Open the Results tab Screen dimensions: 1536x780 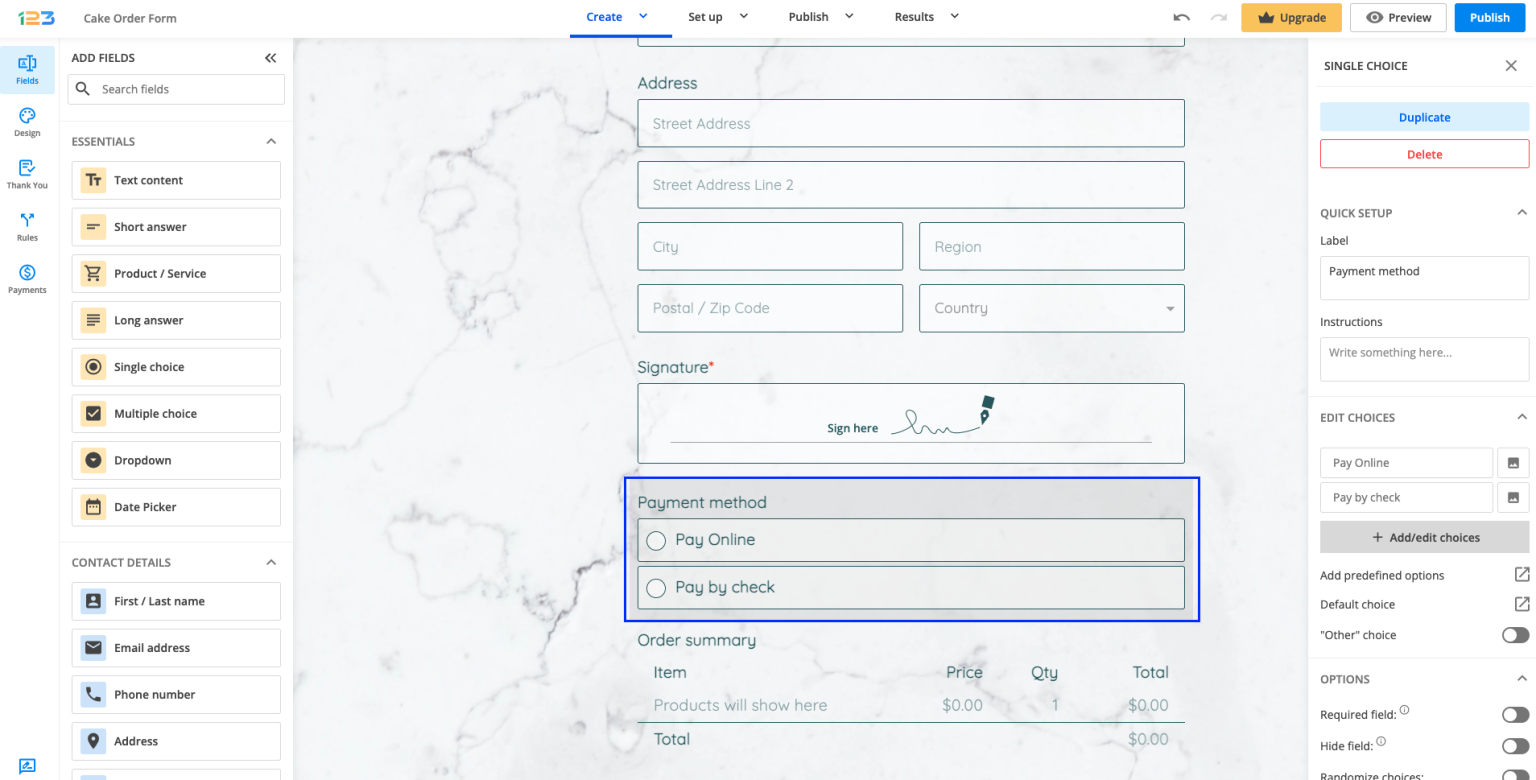927,17
